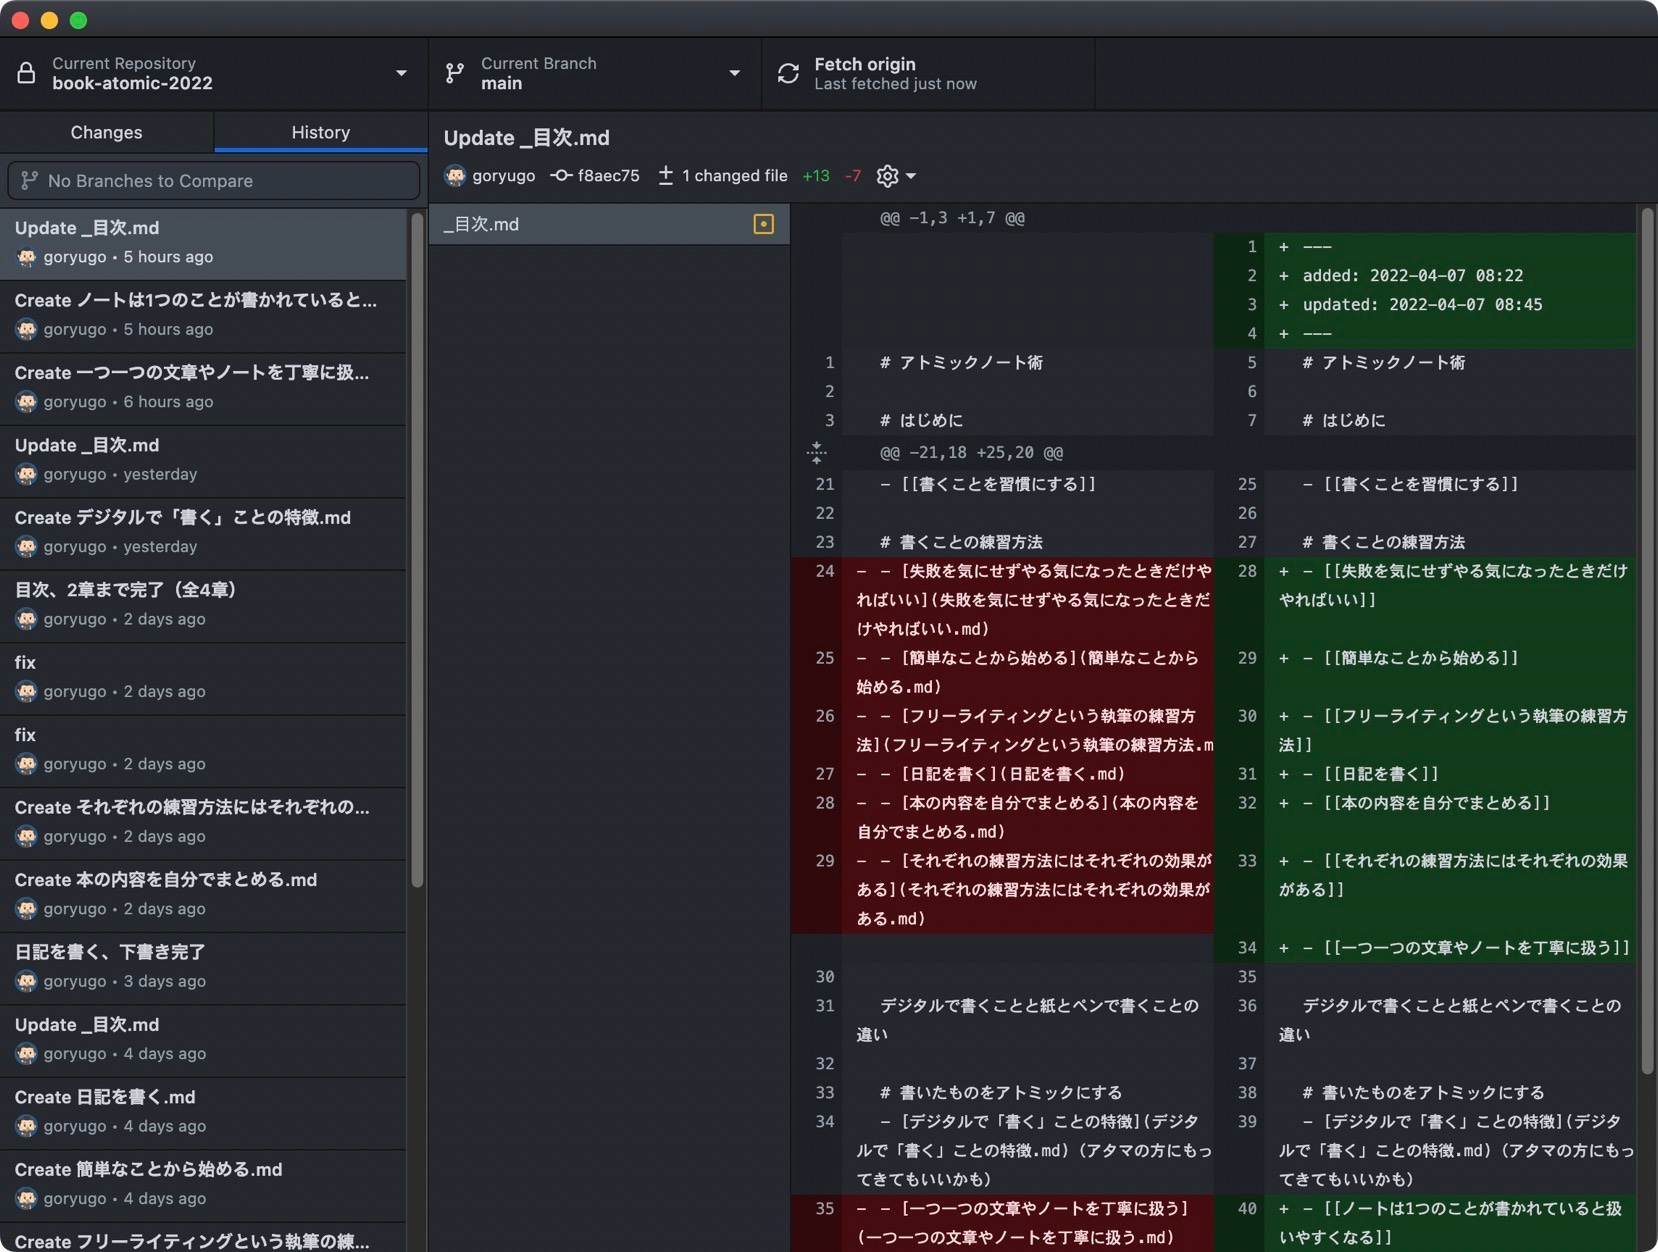Click the commit hash f8aec75 icon
Screen dimensions: 1658x1252
561,176
